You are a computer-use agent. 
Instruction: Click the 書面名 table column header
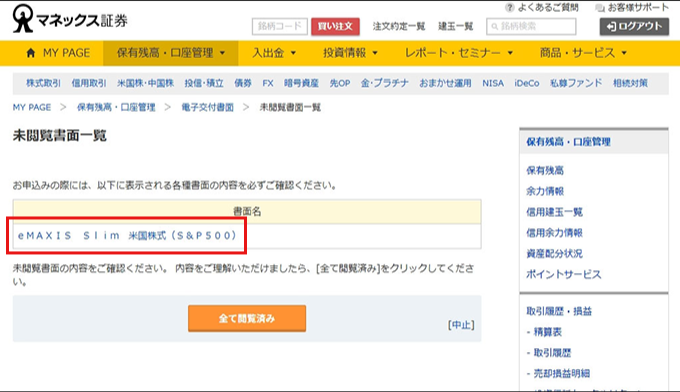coord(247,212)
